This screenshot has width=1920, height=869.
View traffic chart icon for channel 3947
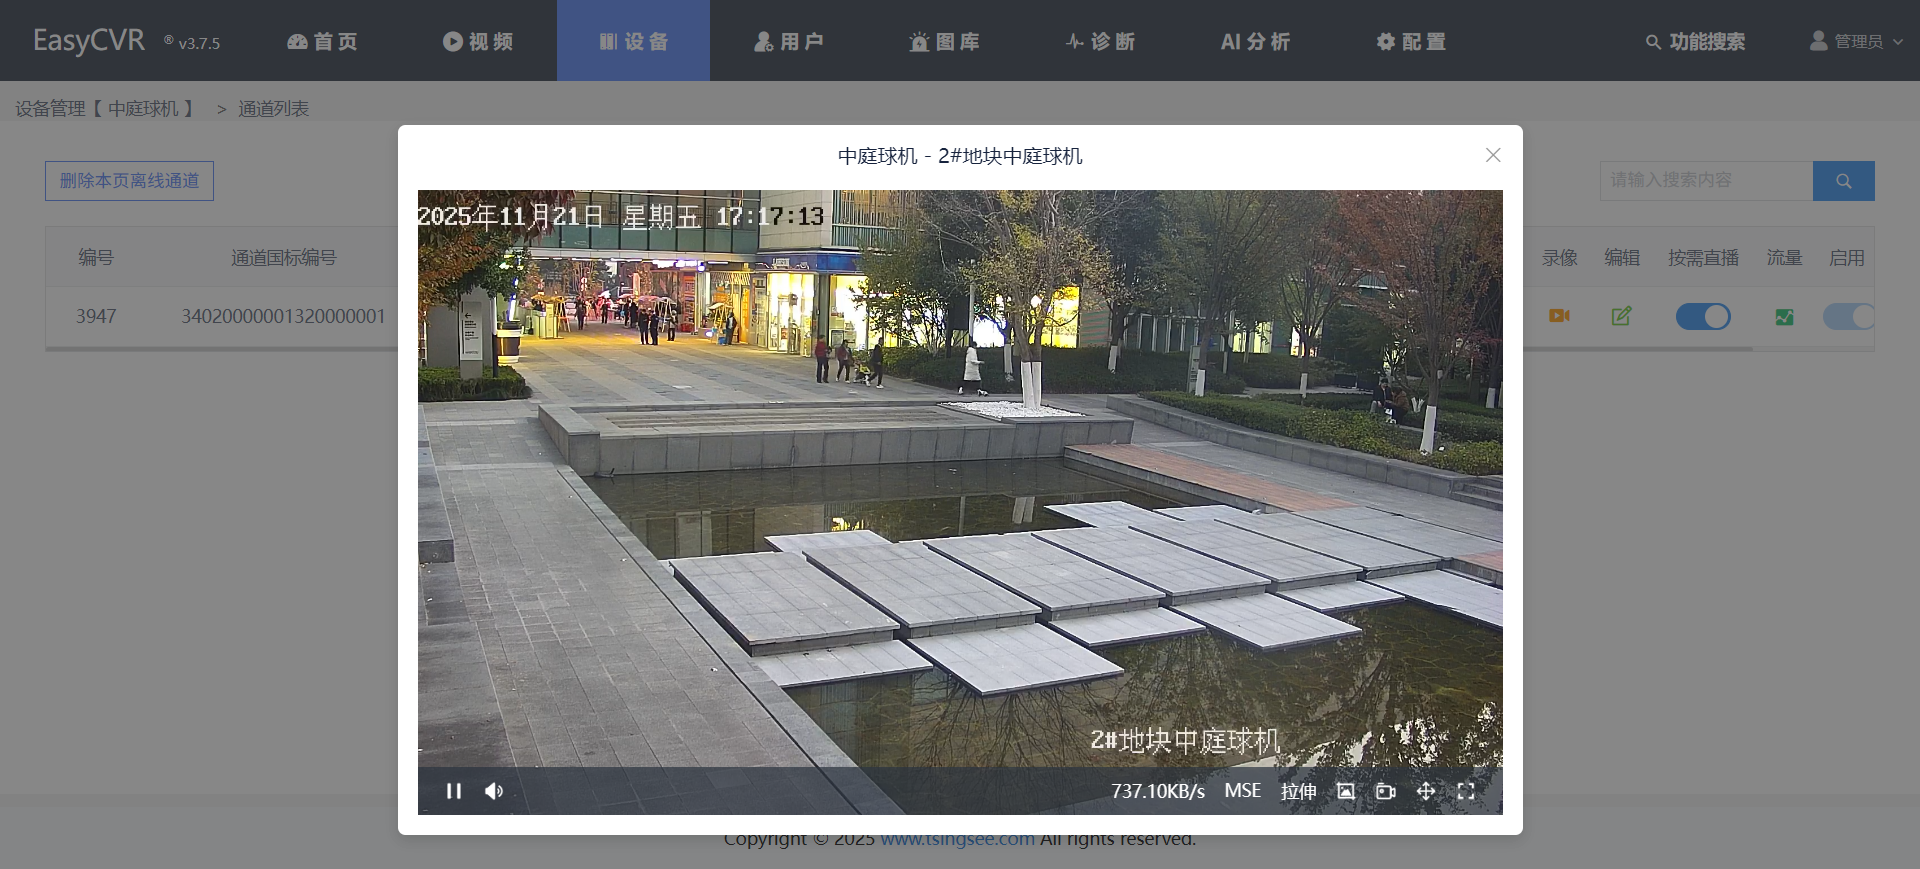click(x=1784, y=317)
